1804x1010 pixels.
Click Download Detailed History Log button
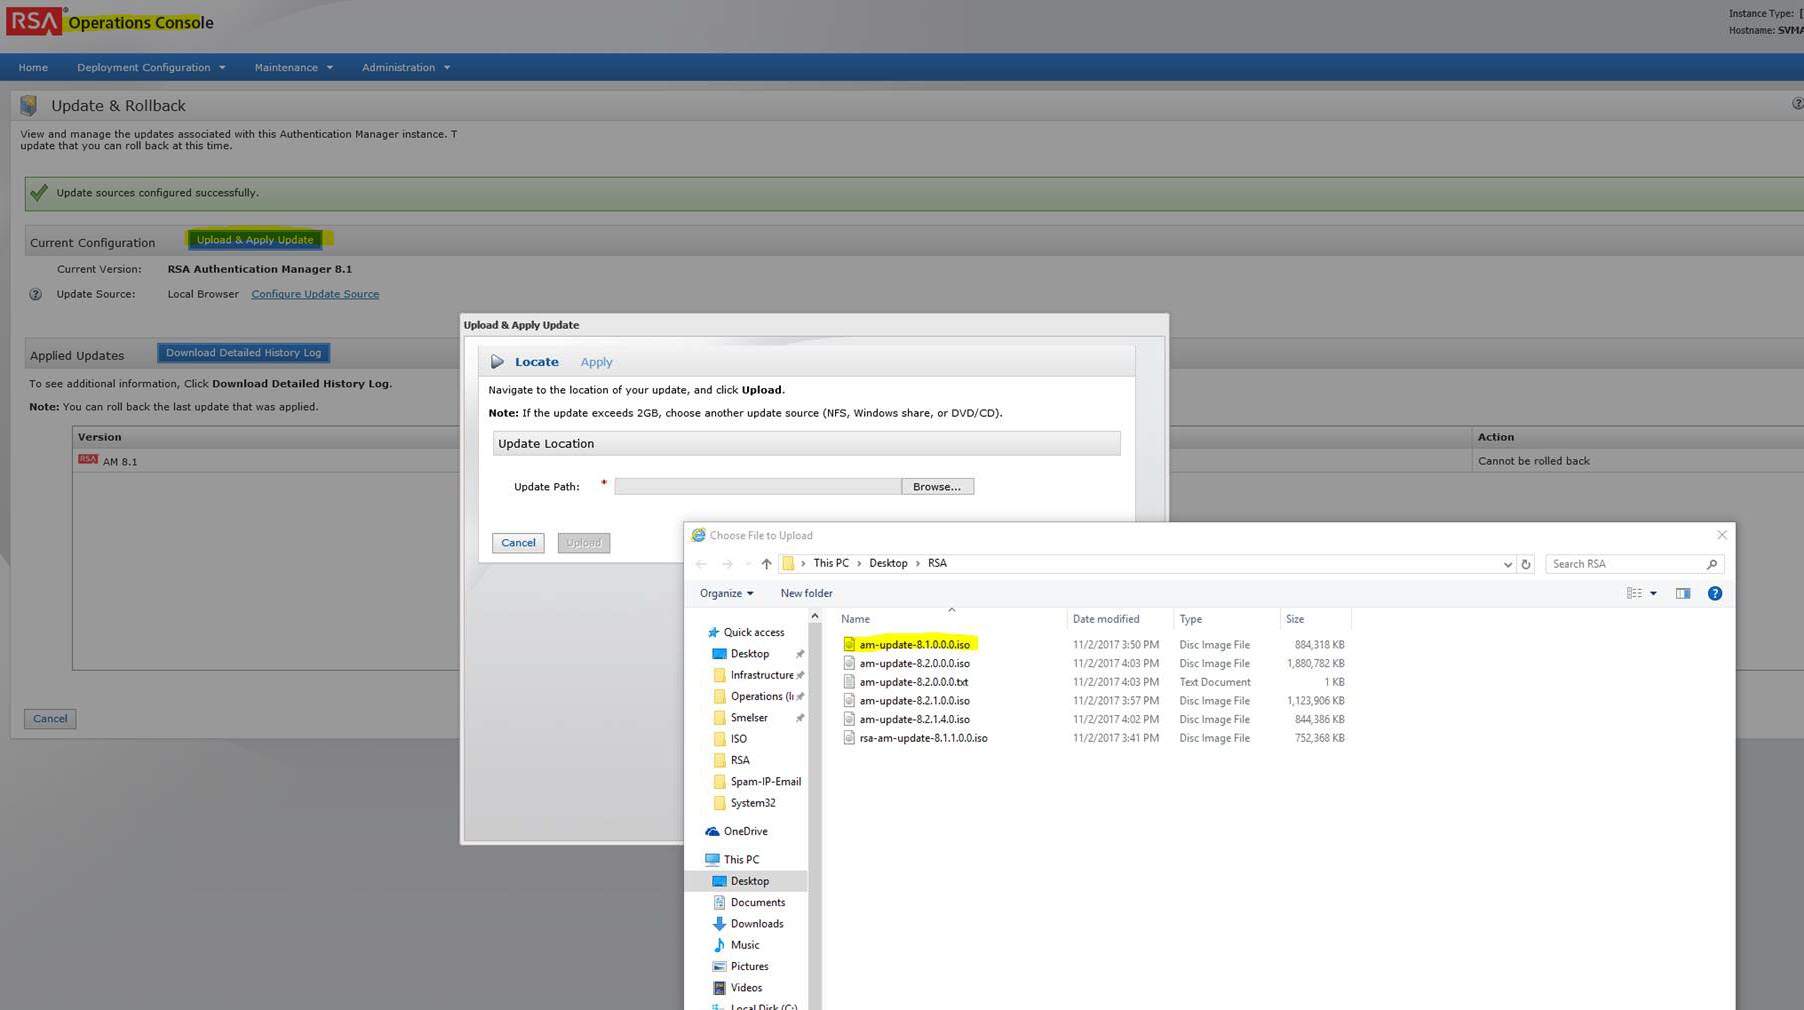click(243, 353)
